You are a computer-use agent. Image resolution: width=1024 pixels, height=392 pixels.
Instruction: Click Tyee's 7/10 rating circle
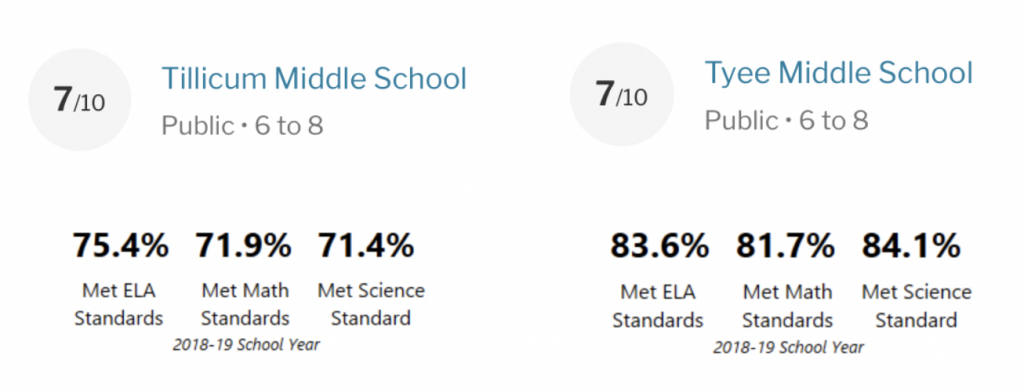622,94
